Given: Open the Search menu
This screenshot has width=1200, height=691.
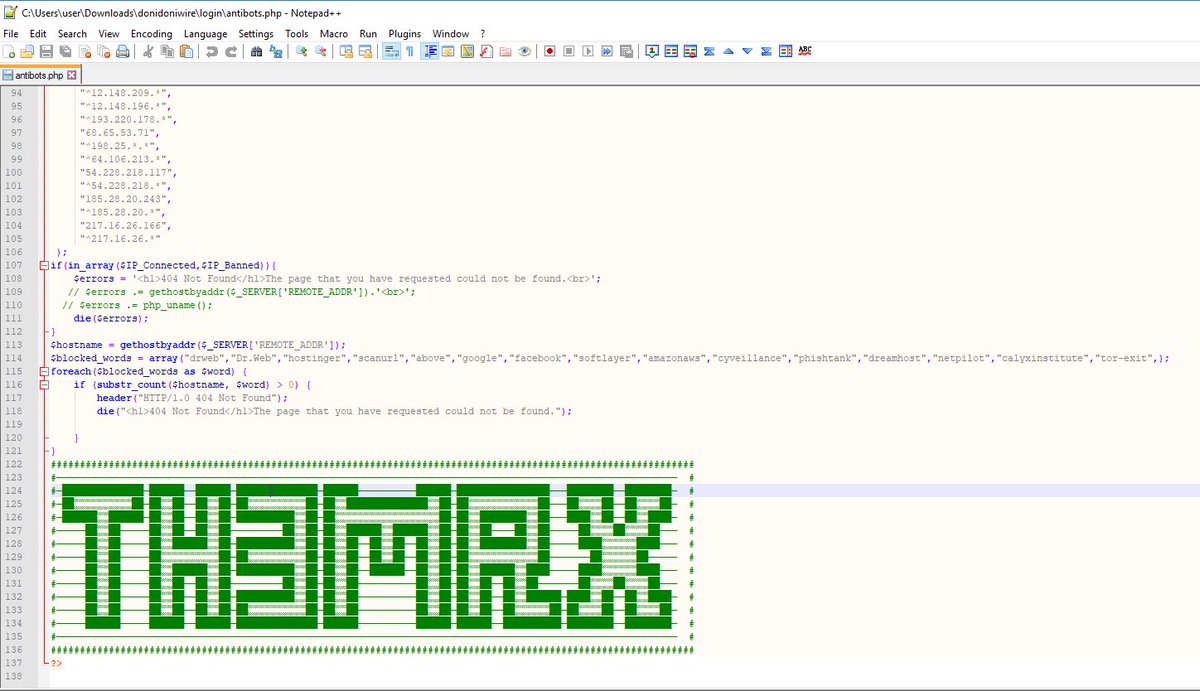Looking at the screenshot, I should (x=72, y=33).
